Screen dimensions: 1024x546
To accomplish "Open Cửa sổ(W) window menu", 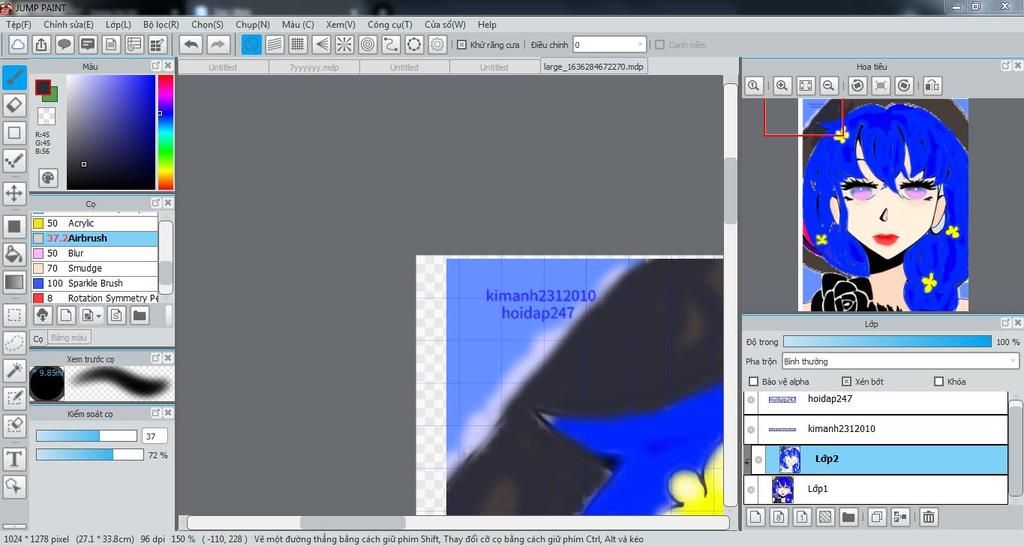I will 445,24.
